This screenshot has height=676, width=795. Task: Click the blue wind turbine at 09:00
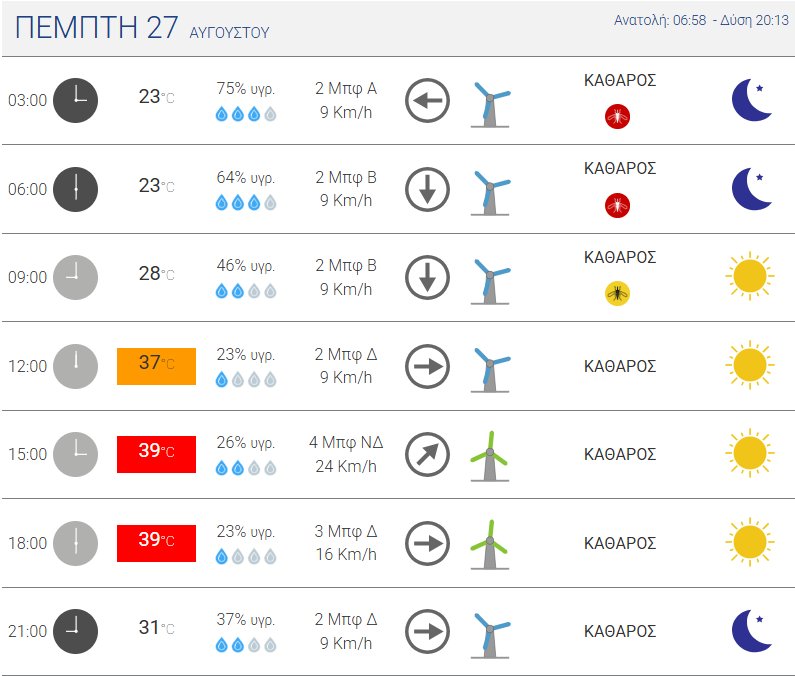pos(489,281)
